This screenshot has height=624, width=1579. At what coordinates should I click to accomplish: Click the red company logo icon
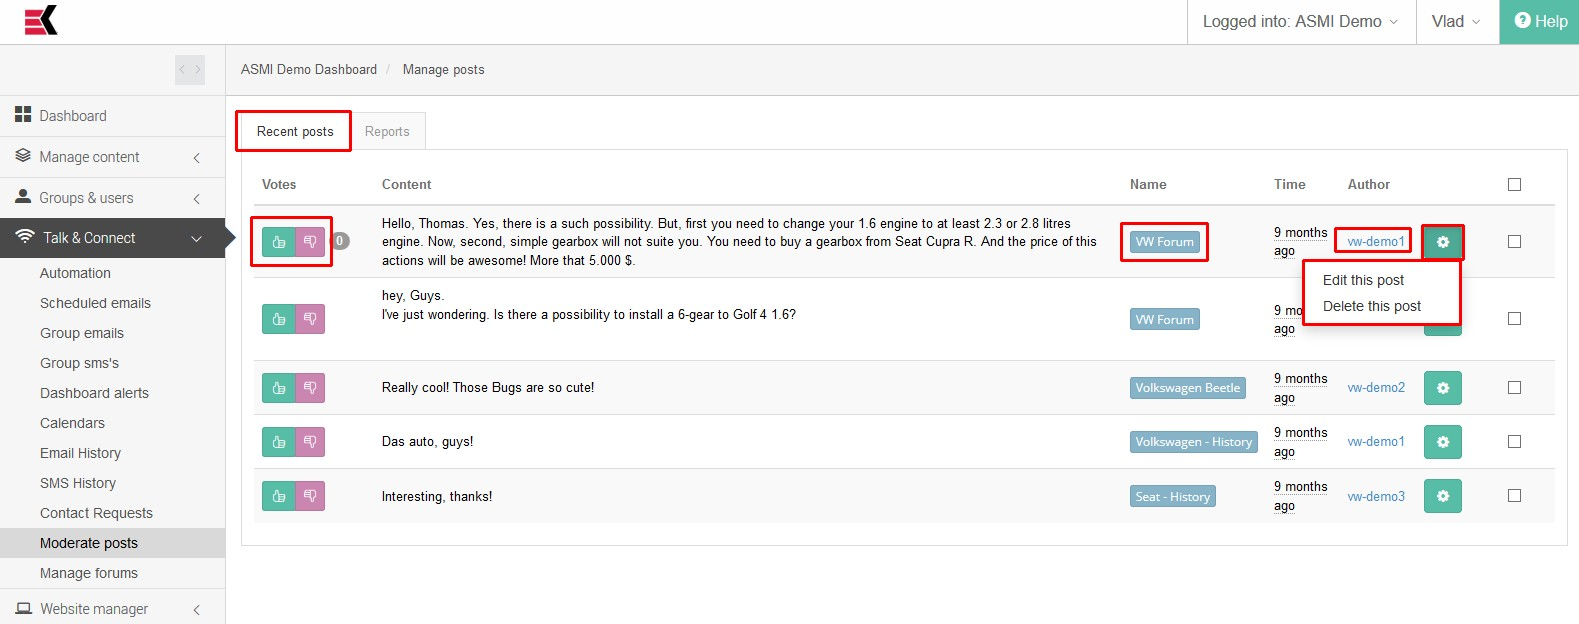coord(41,20)
